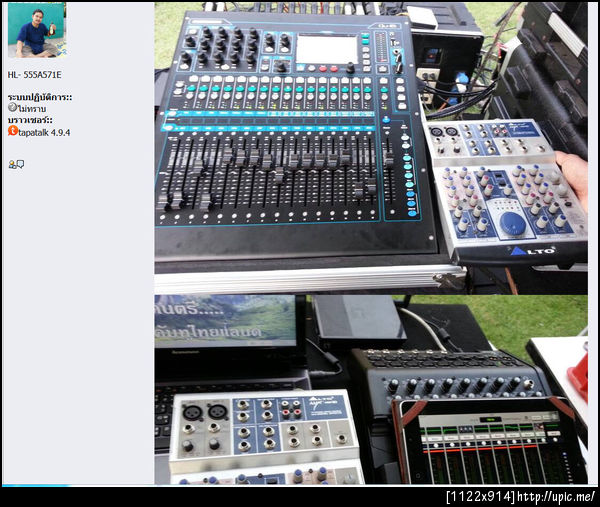Image resolution: width=600 pixels, height=507 pixels.
Task: Click the HL- 5SSA571E call sign text
Action: [x=34, y=75]
